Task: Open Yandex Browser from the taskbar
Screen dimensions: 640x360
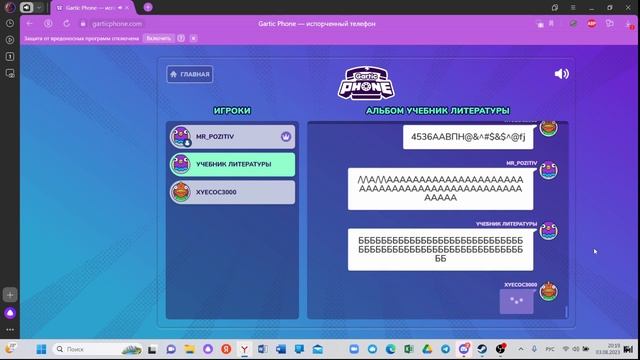Action: pos(244,349)
